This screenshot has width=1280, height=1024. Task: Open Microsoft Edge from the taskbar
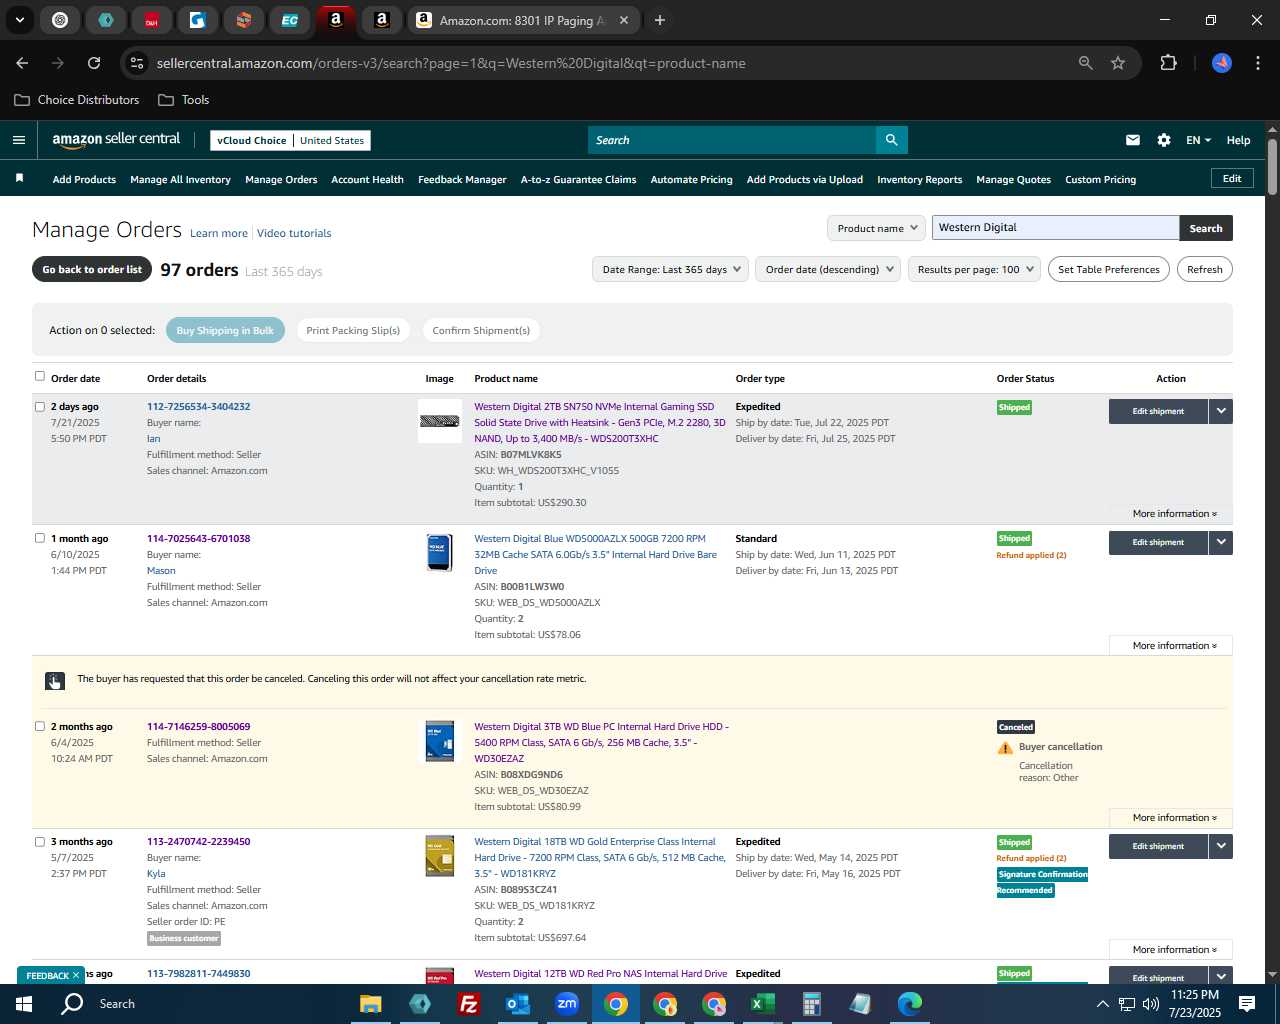(x=909, y=1004)
